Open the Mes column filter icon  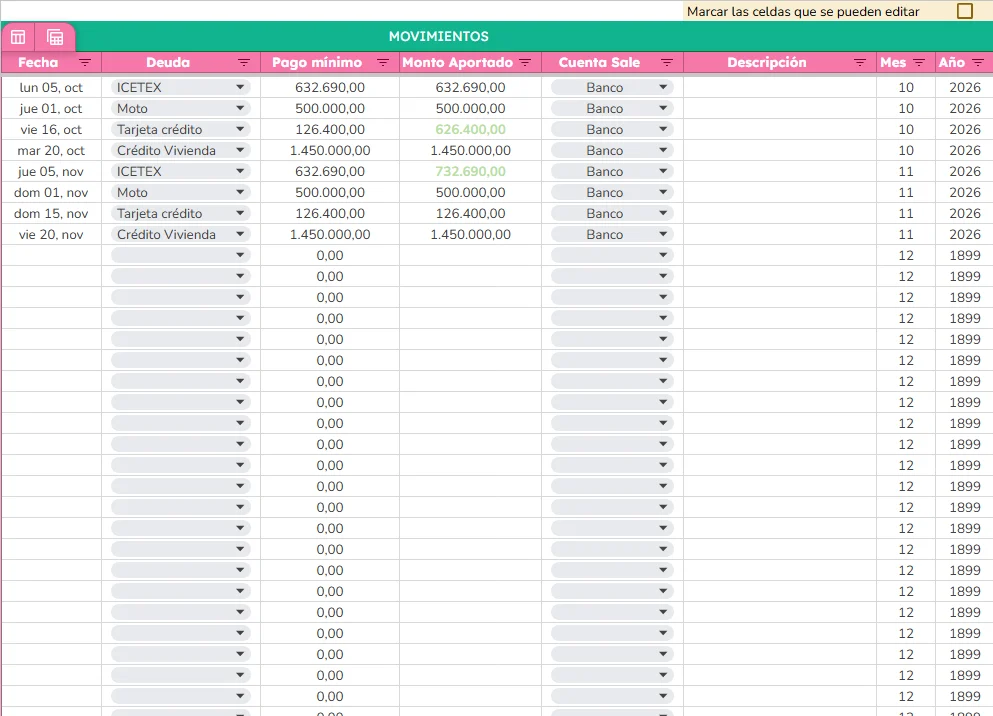click(x=919, y=63)
